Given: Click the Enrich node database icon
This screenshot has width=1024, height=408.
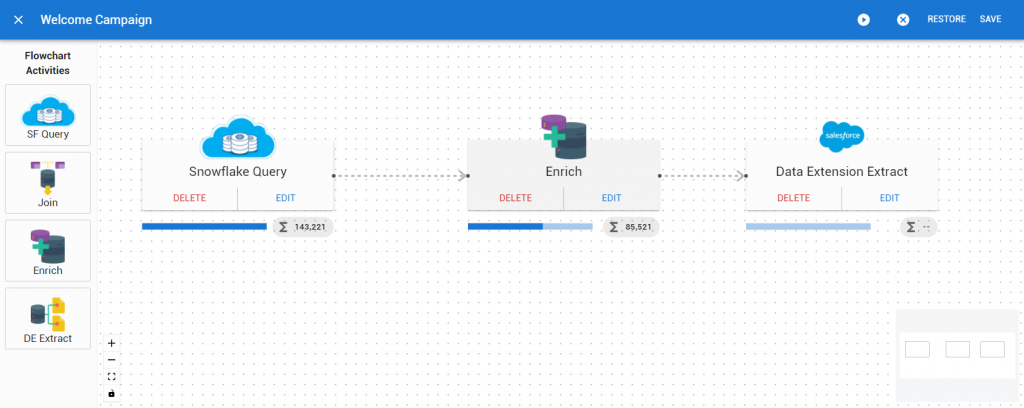Looking at the screenshot, I should 564,136.
